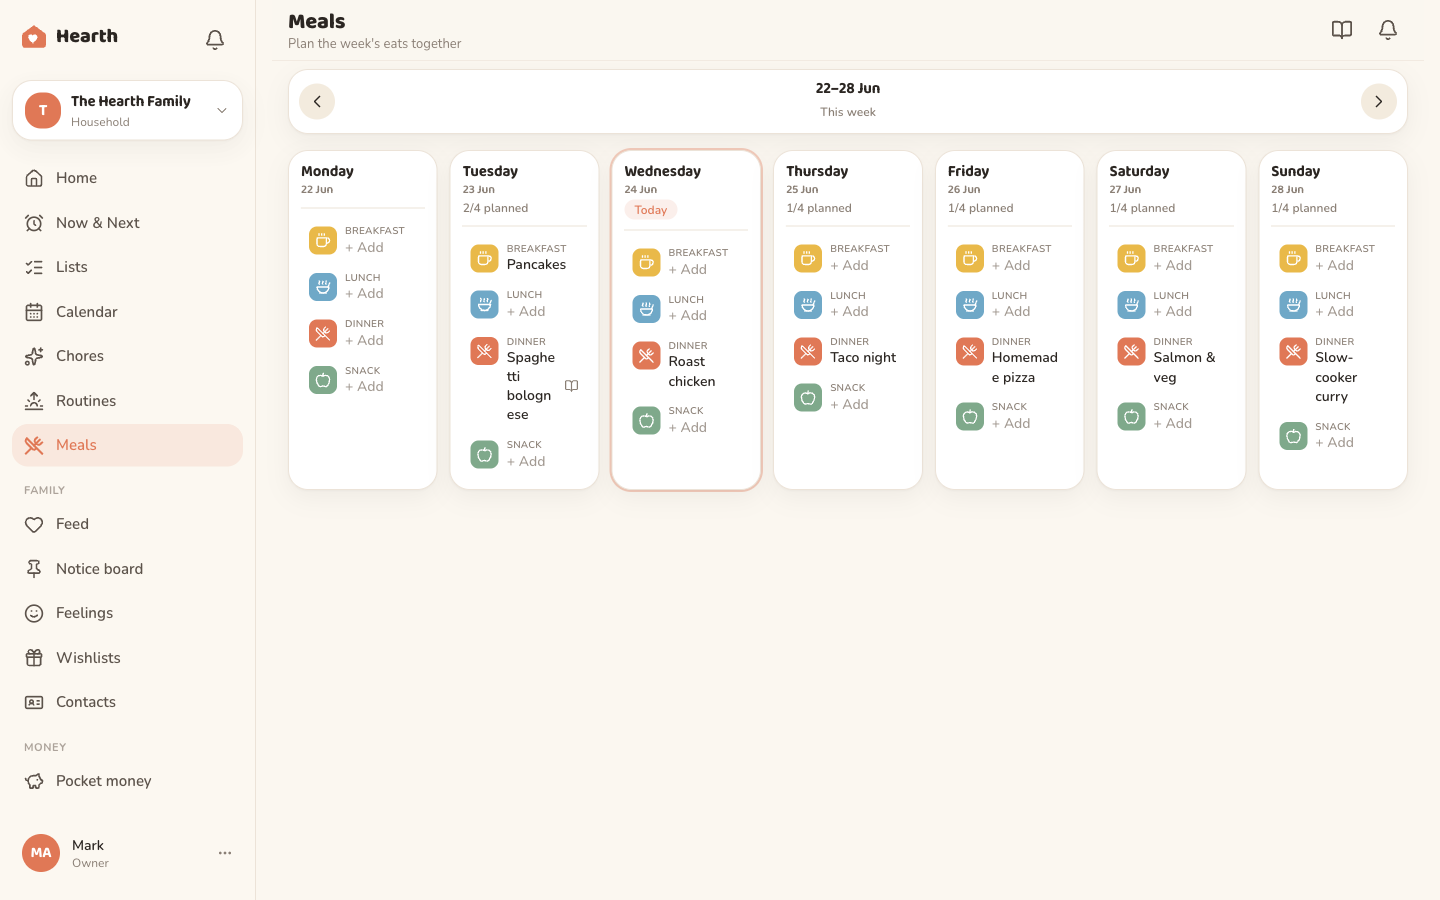Click Hearth logo icon

[34, 37]
